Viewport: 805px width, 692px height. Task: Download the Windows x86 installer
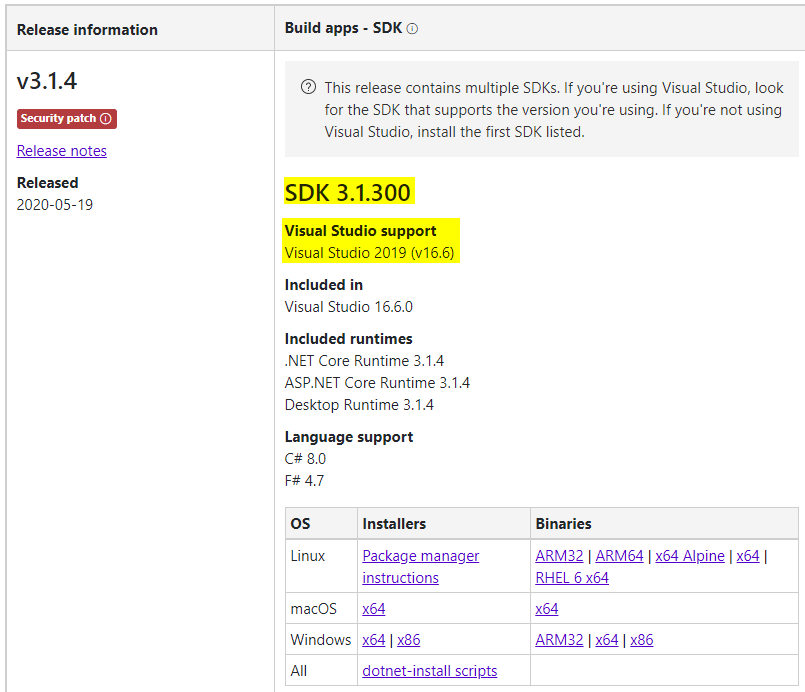click(408, 639)
